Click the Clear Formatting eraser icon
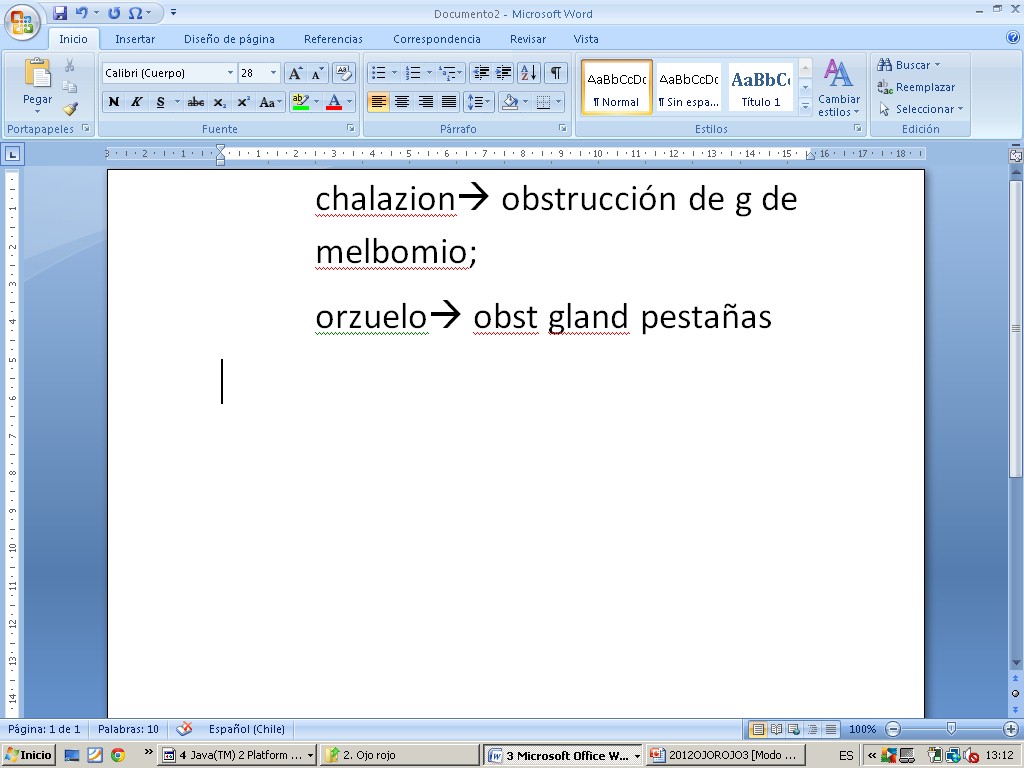 pos(344,73)
